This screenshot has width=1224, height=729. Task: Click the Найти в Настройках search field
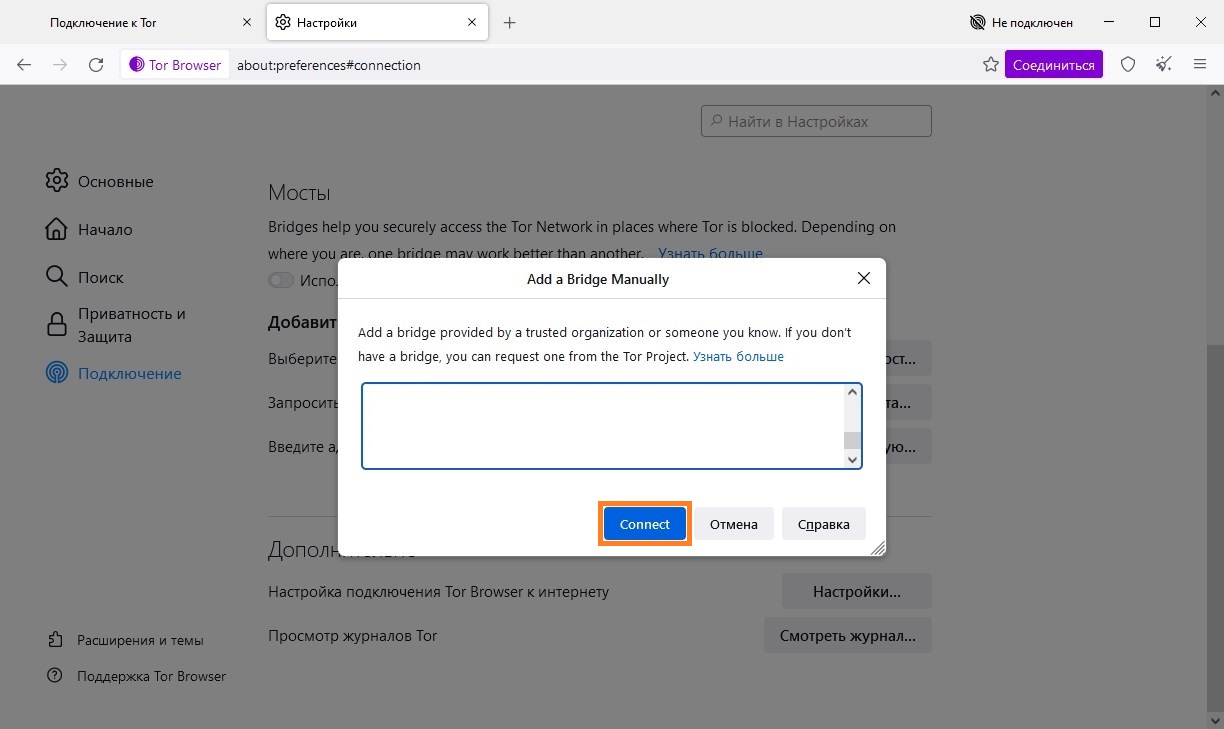[816, 121]
